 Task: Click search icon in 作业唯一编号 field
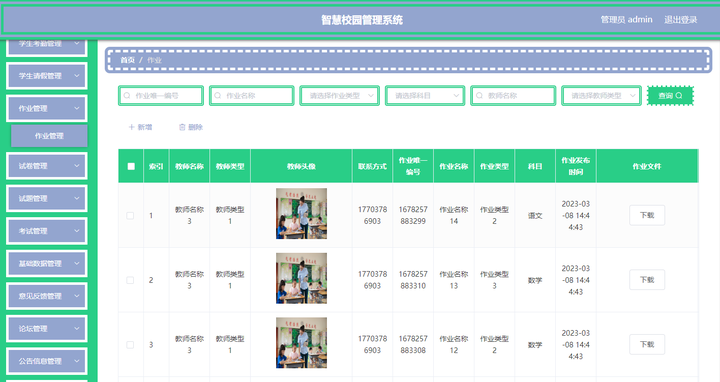coord(127,96)
